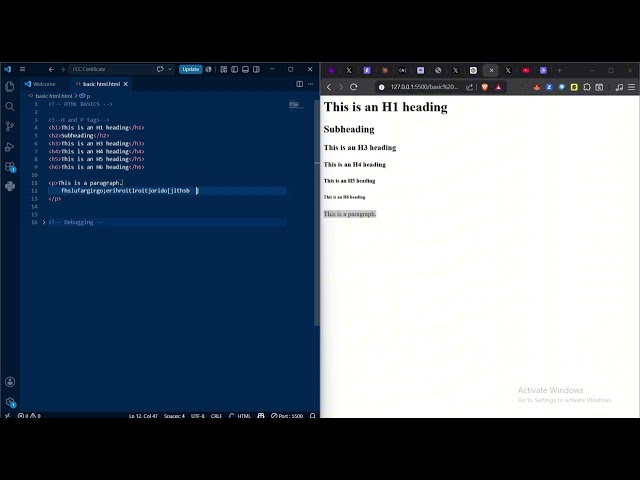Click the share icon in address bar
This screenshot has width=640, height=480.
[470, 87]
